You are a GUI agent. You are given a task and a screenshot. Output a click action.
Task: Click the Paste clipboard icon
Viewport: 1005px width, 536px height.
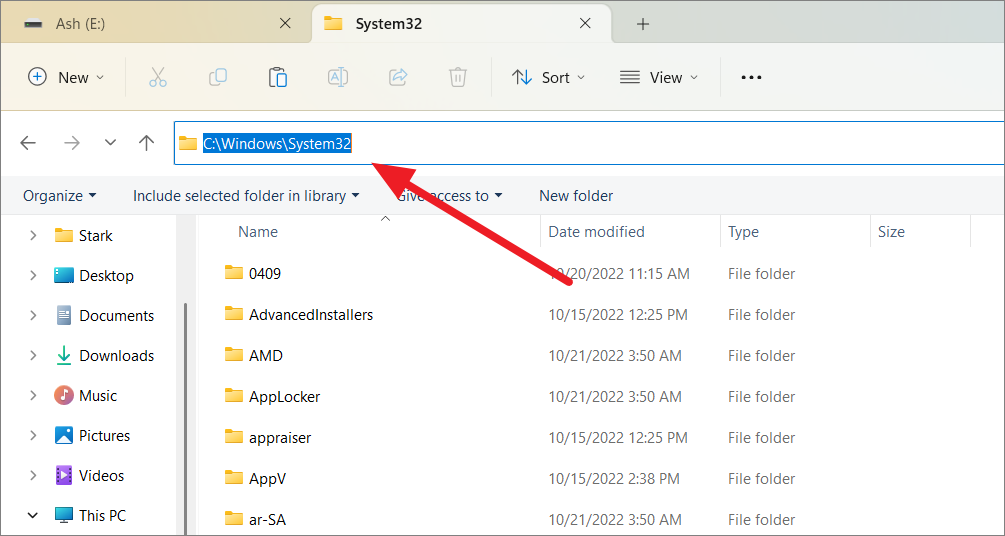278,78
